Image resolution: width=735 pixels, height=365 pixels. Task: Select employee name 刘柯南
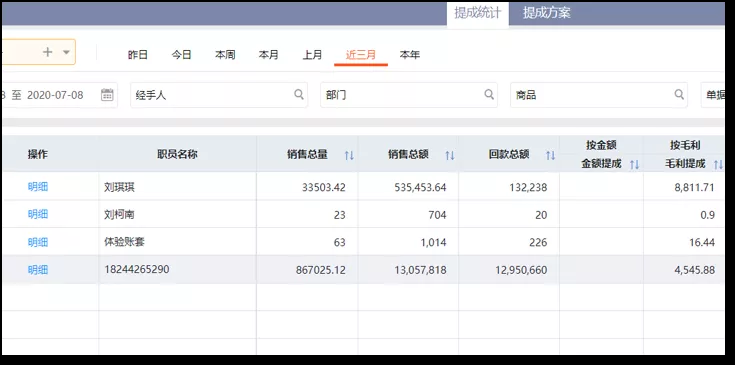tap(120, 215)
